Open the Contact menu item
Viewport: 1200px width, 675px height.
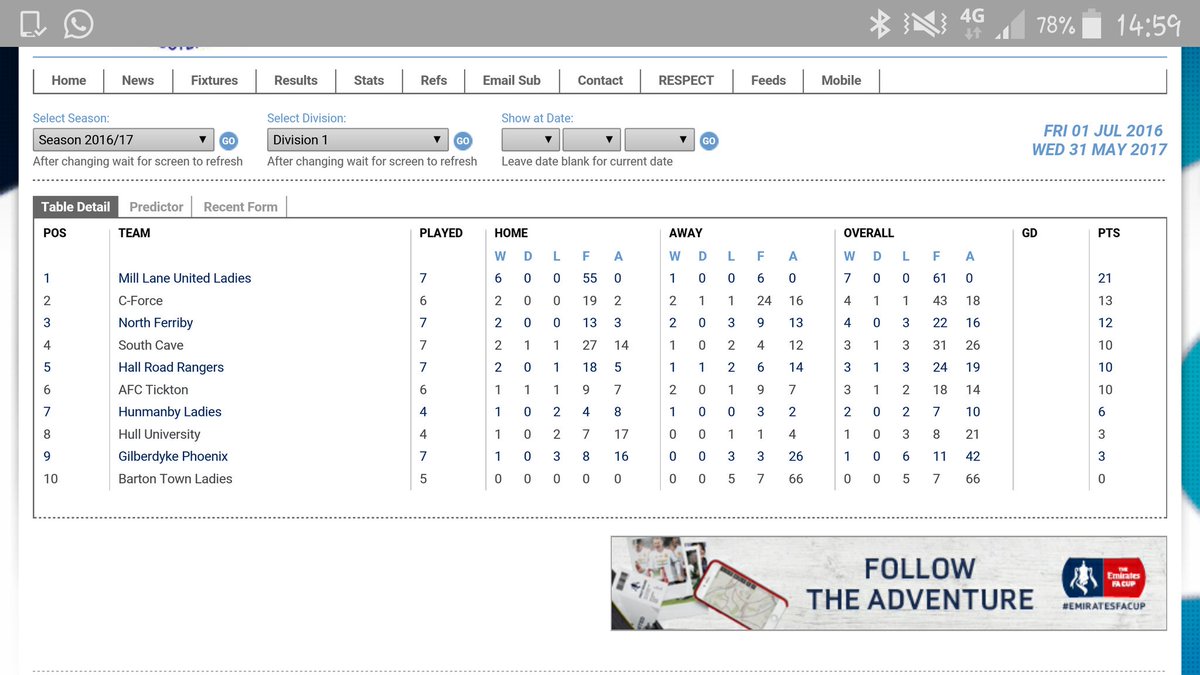(x=600, y=80)
